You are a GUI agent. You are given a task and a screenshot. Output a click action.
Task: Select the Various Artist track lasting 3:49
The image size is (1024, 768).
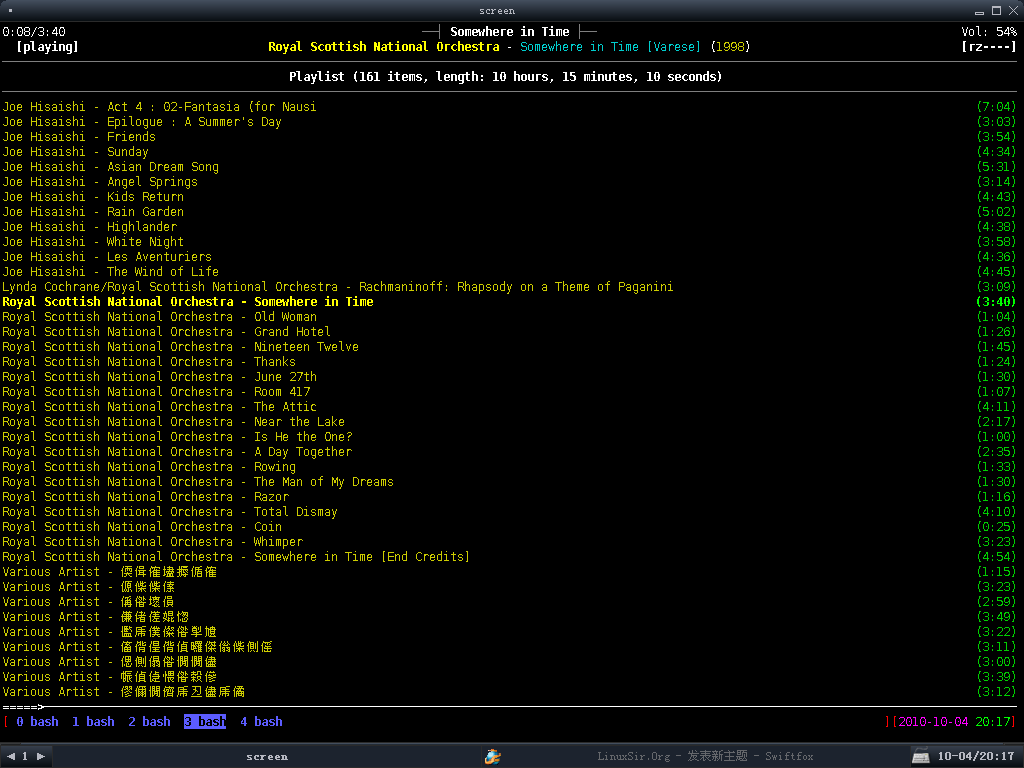pyautogui.click(x=509, y=617)
